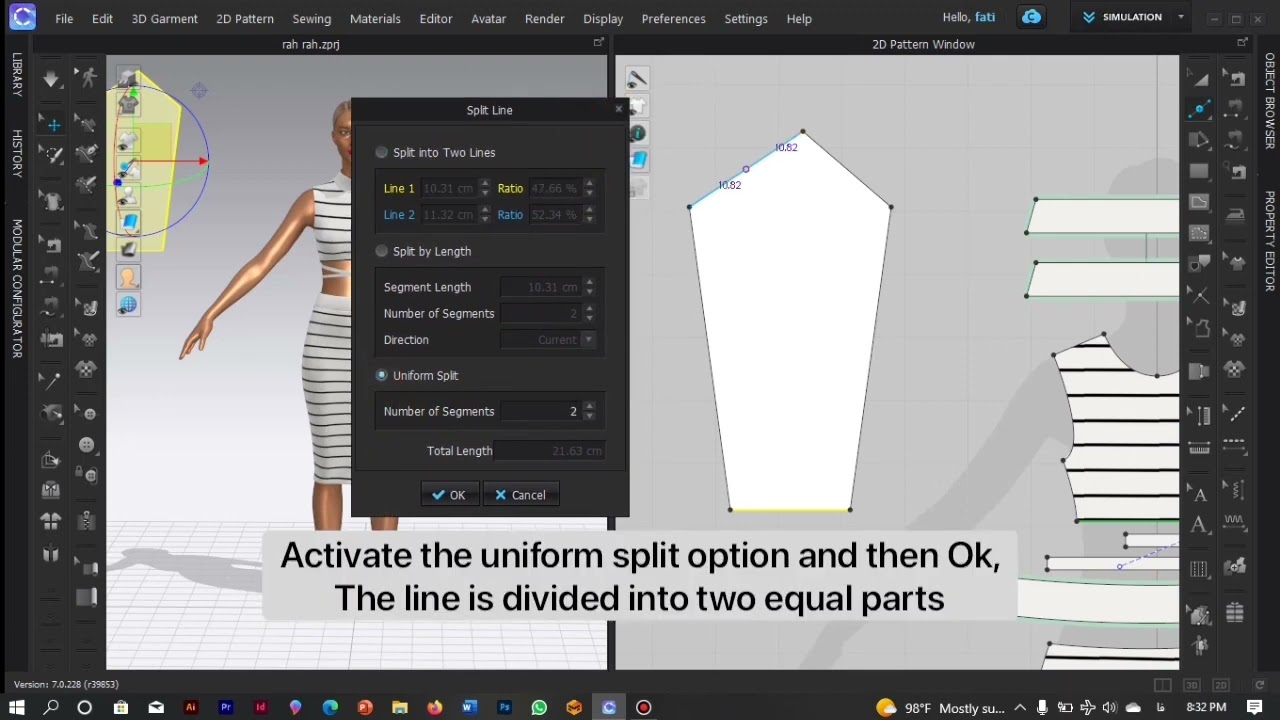
Task: Click the Uniform Split Number of Segments field
Action: (540, 411)
